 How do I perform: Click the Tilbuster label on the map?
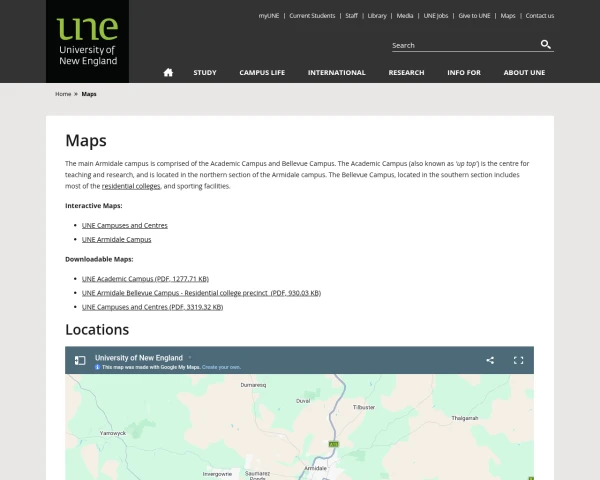(x=364, y=407)
